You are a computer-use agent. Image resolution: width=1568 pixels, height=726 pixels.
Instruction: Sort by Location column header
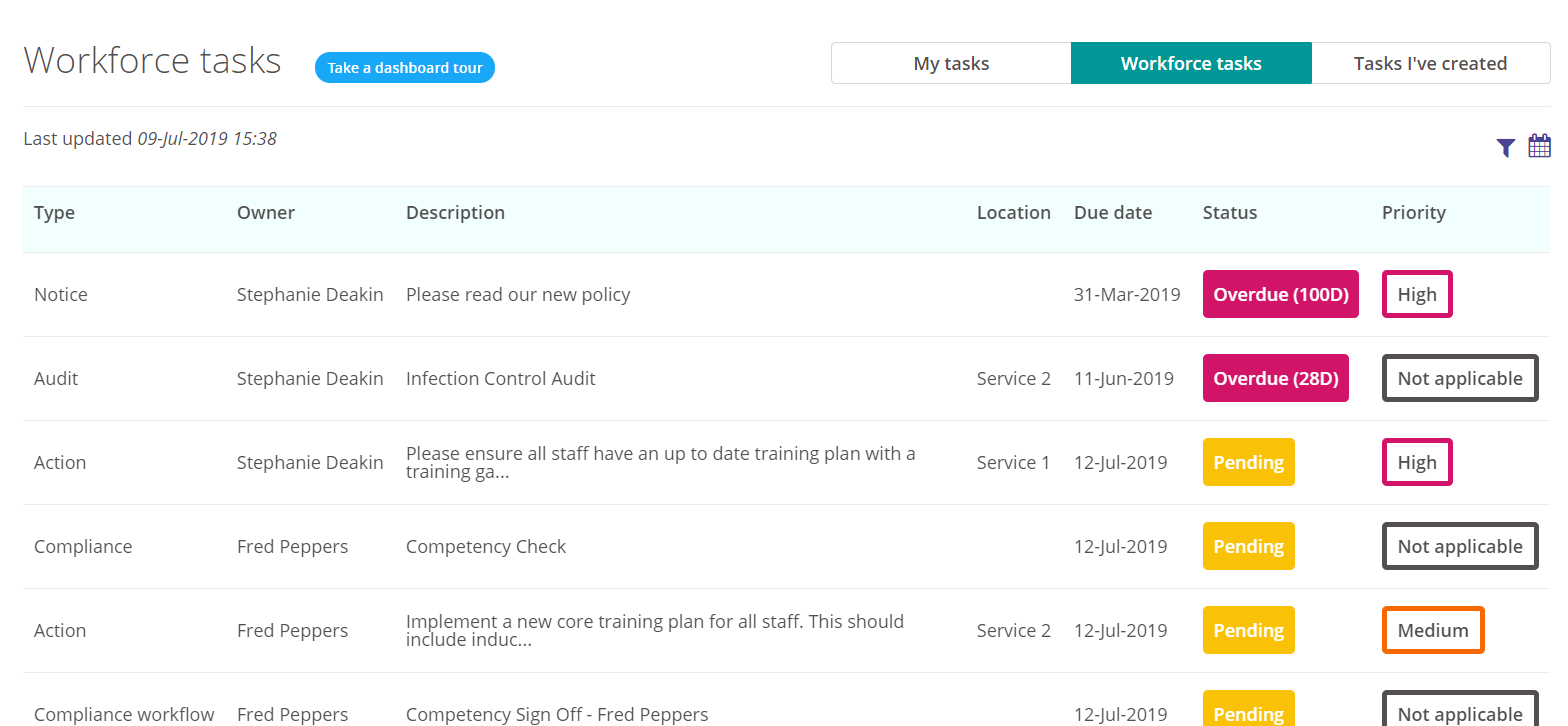coord(1014,212)
